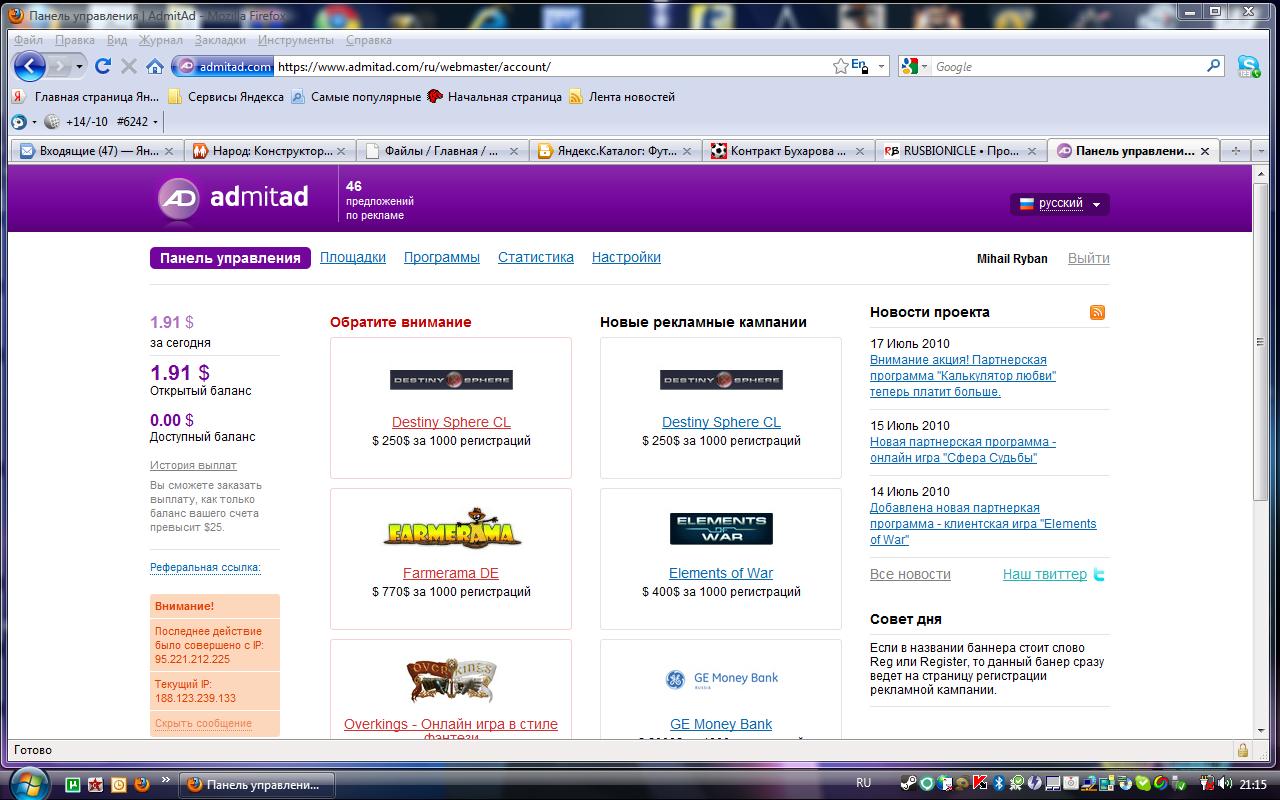Close the Входящие (47) tab
1280x800 pixels.
pyautogui.click(x=169, y=151)
